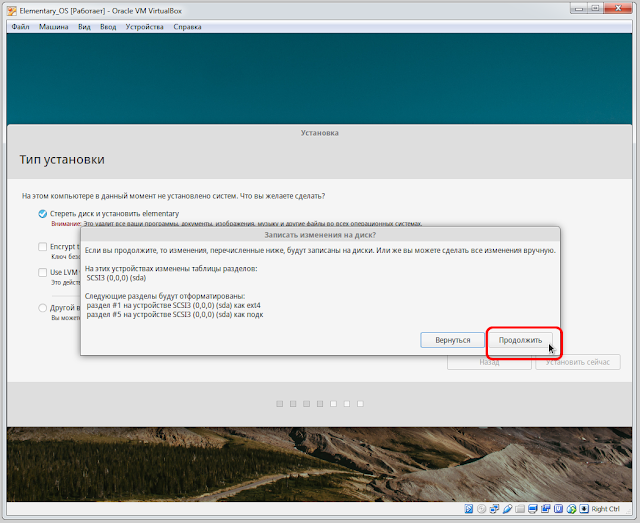Viewport: 640px width, 523px height.
Task: Click 'На этих устройствах изменены таблицы разделов:' text
Action: [171, 269]
